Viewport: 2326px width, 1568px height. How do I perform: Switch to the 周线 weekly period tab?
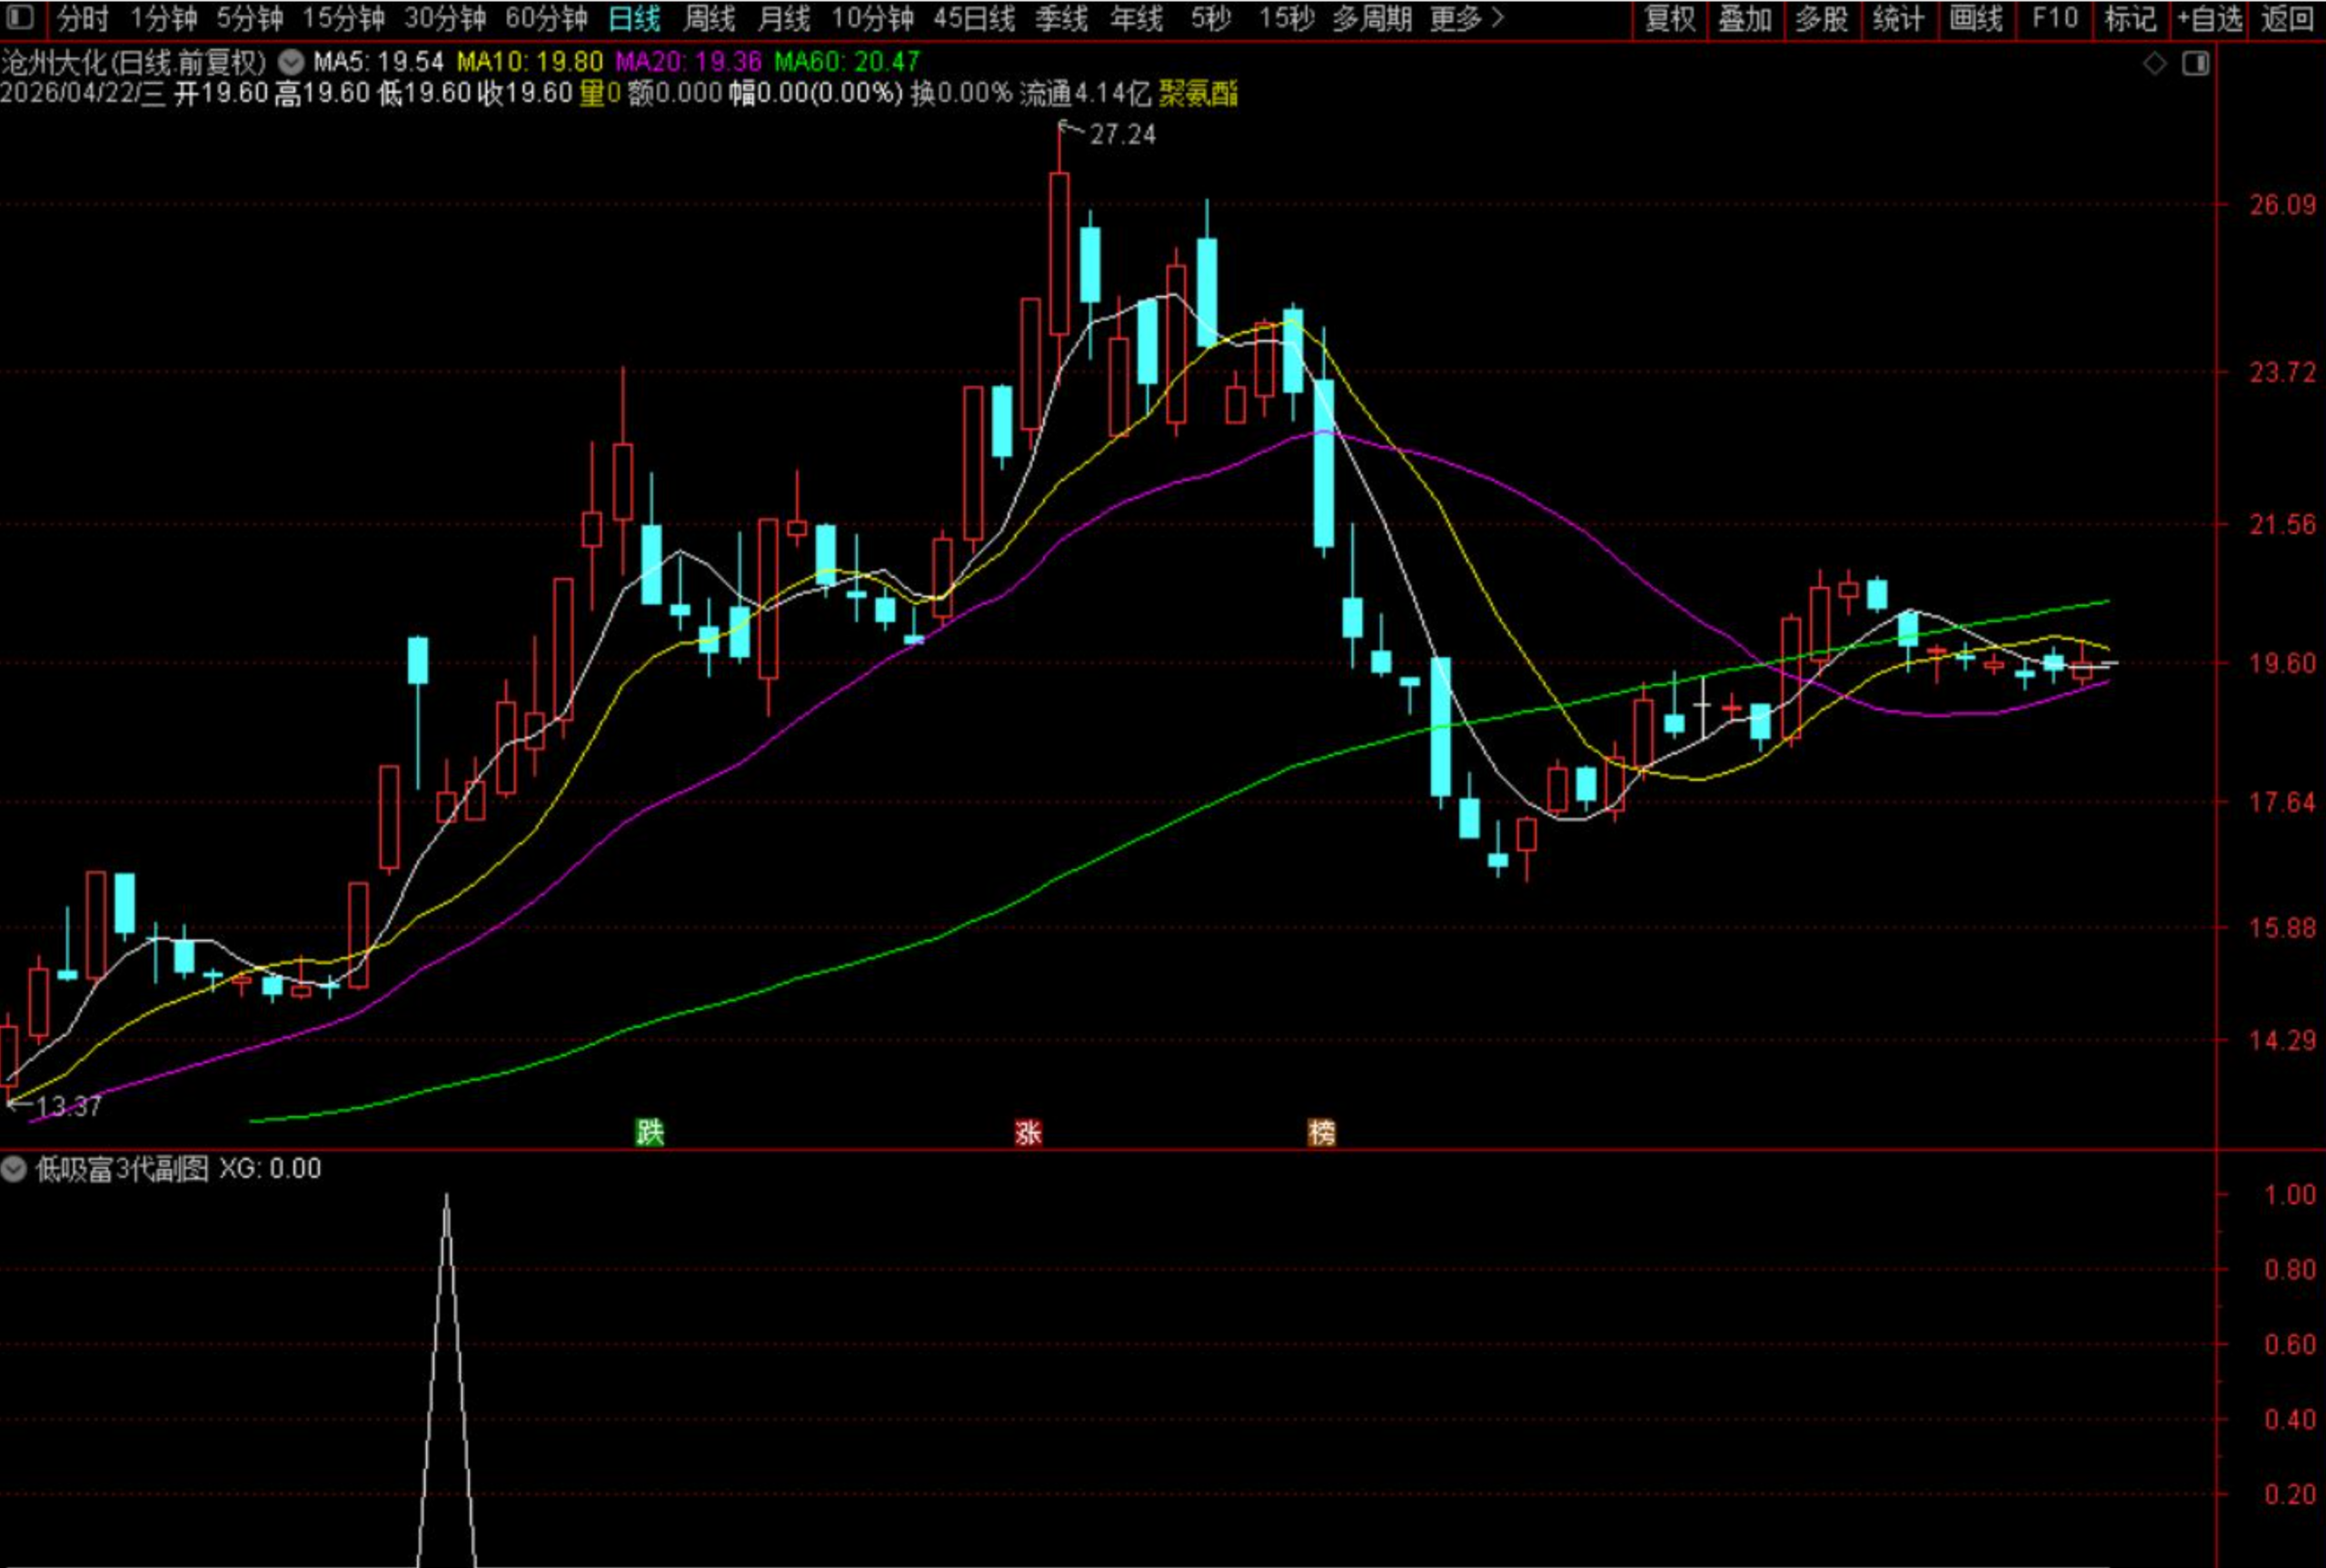709,18
